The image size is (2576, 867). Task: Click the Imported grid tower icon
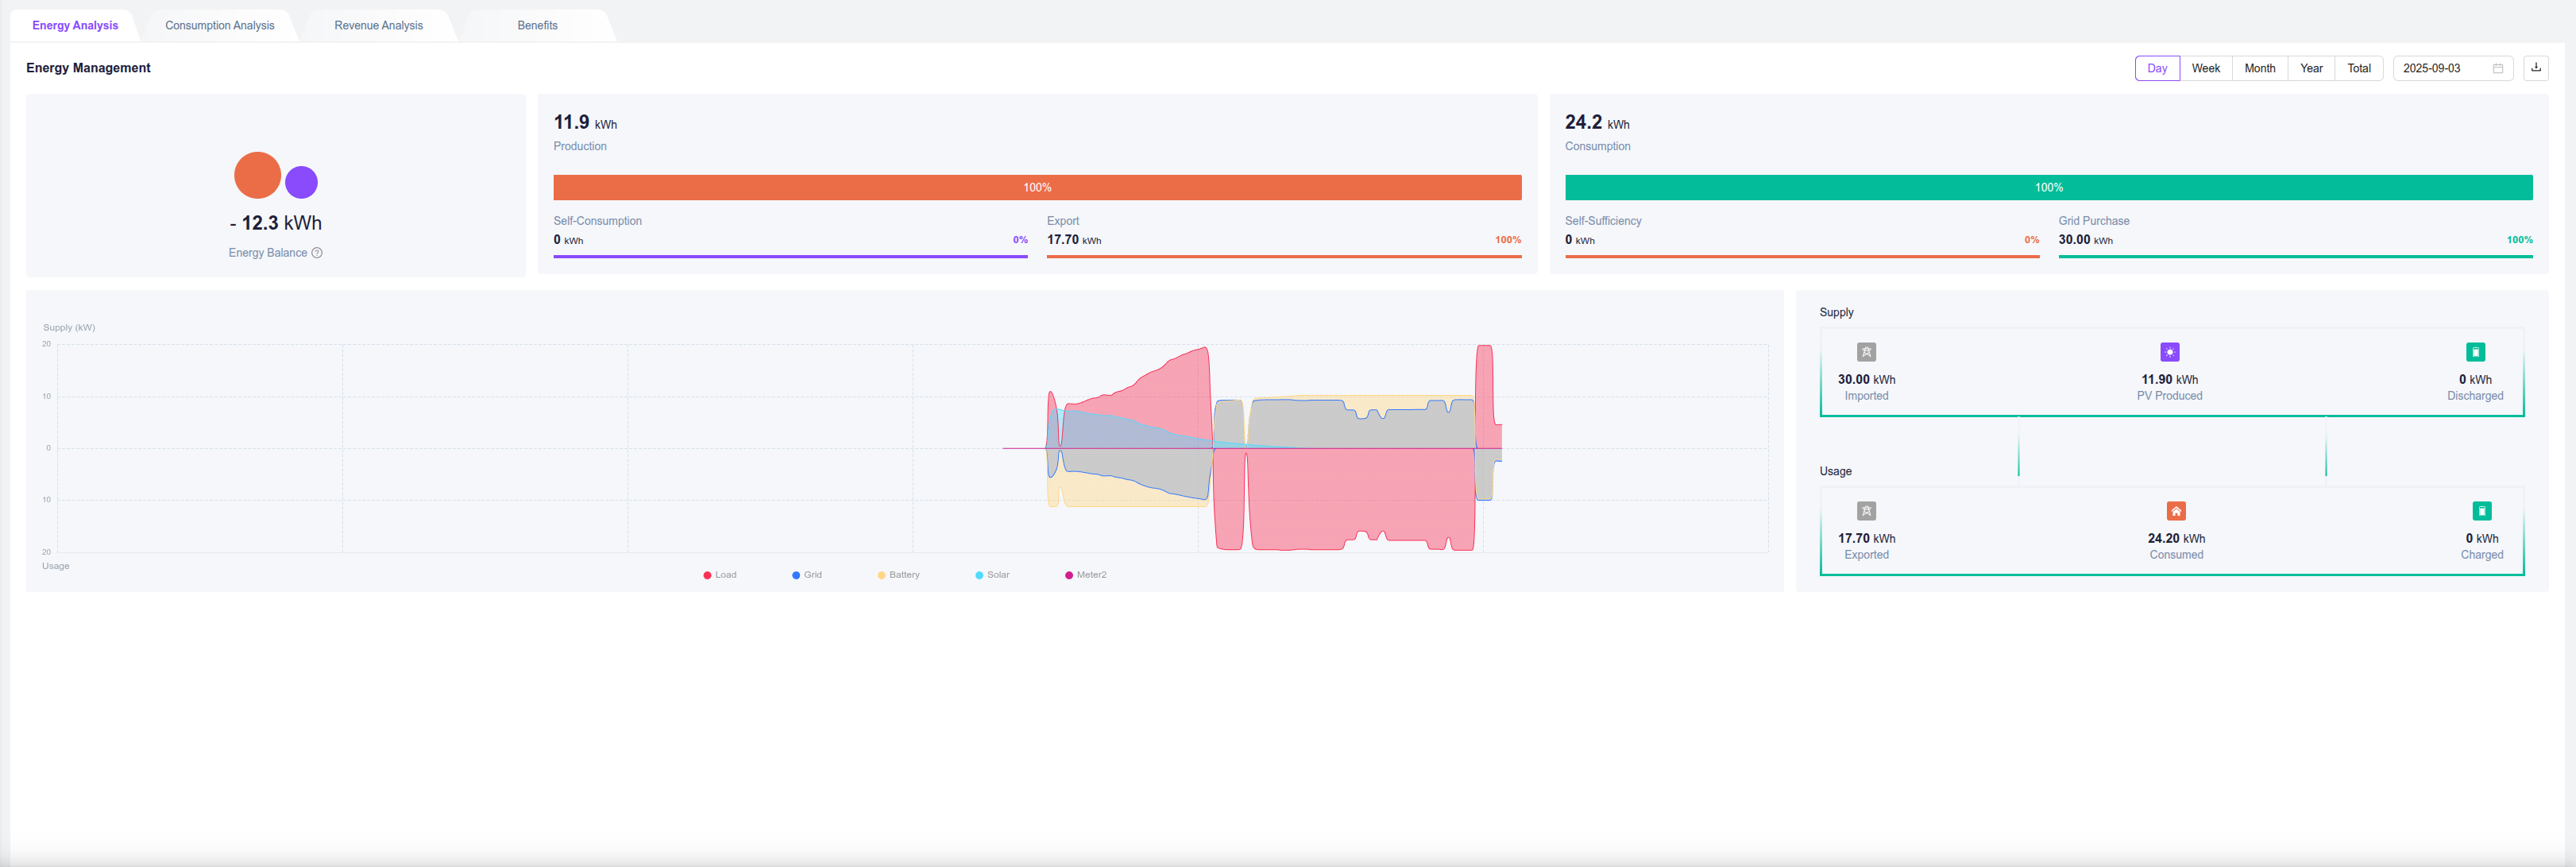(1866, 352)
